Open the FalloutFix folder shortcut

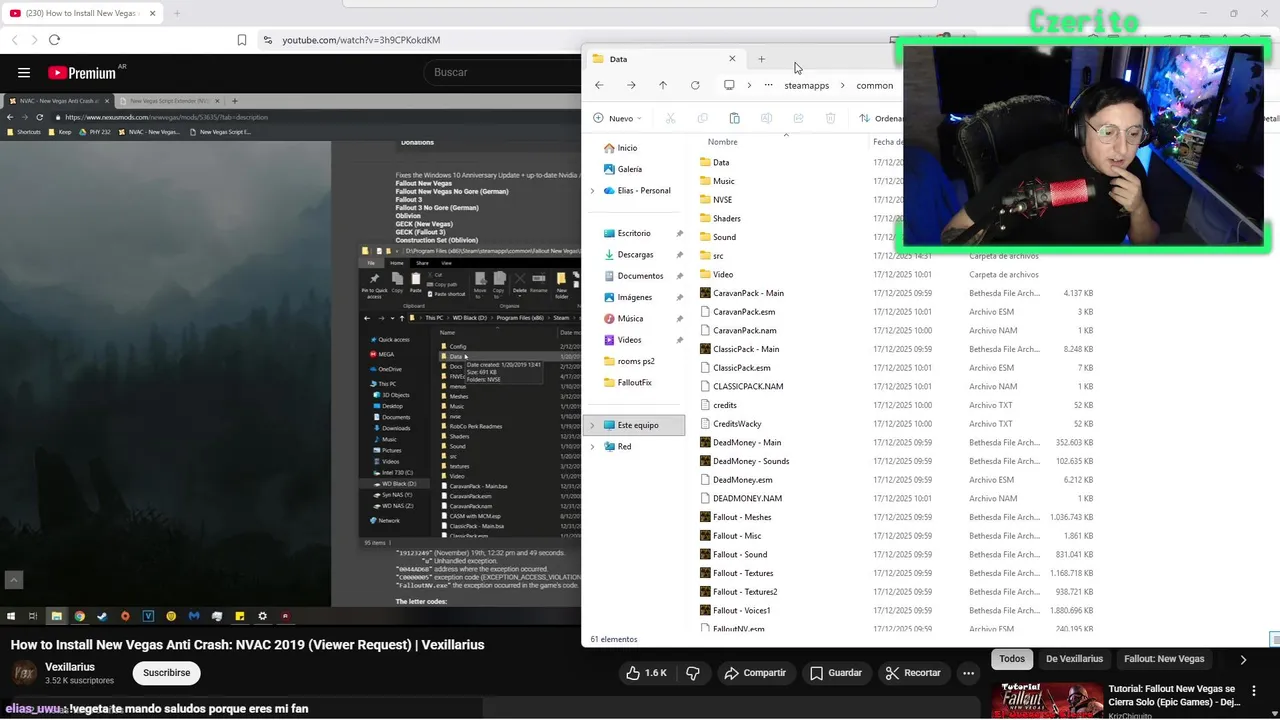pyautogui.click(x=636, y=383)
